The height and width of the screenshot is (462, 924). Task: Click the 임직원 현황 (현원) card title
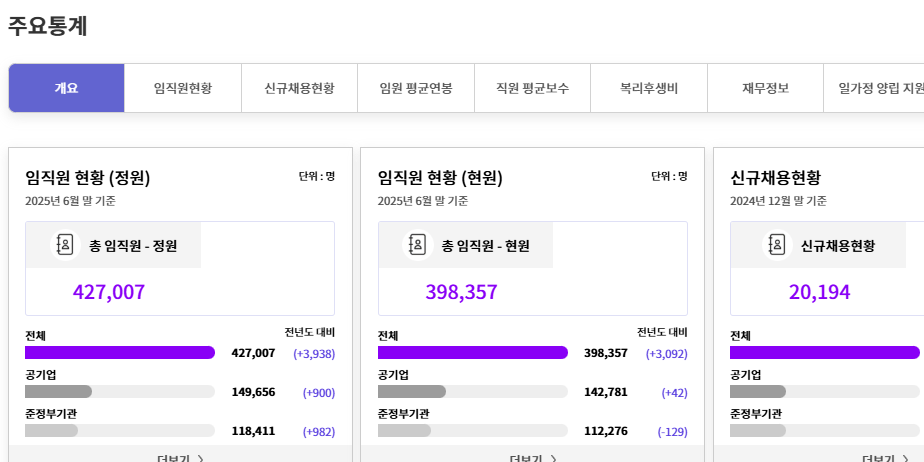[440, 177]
